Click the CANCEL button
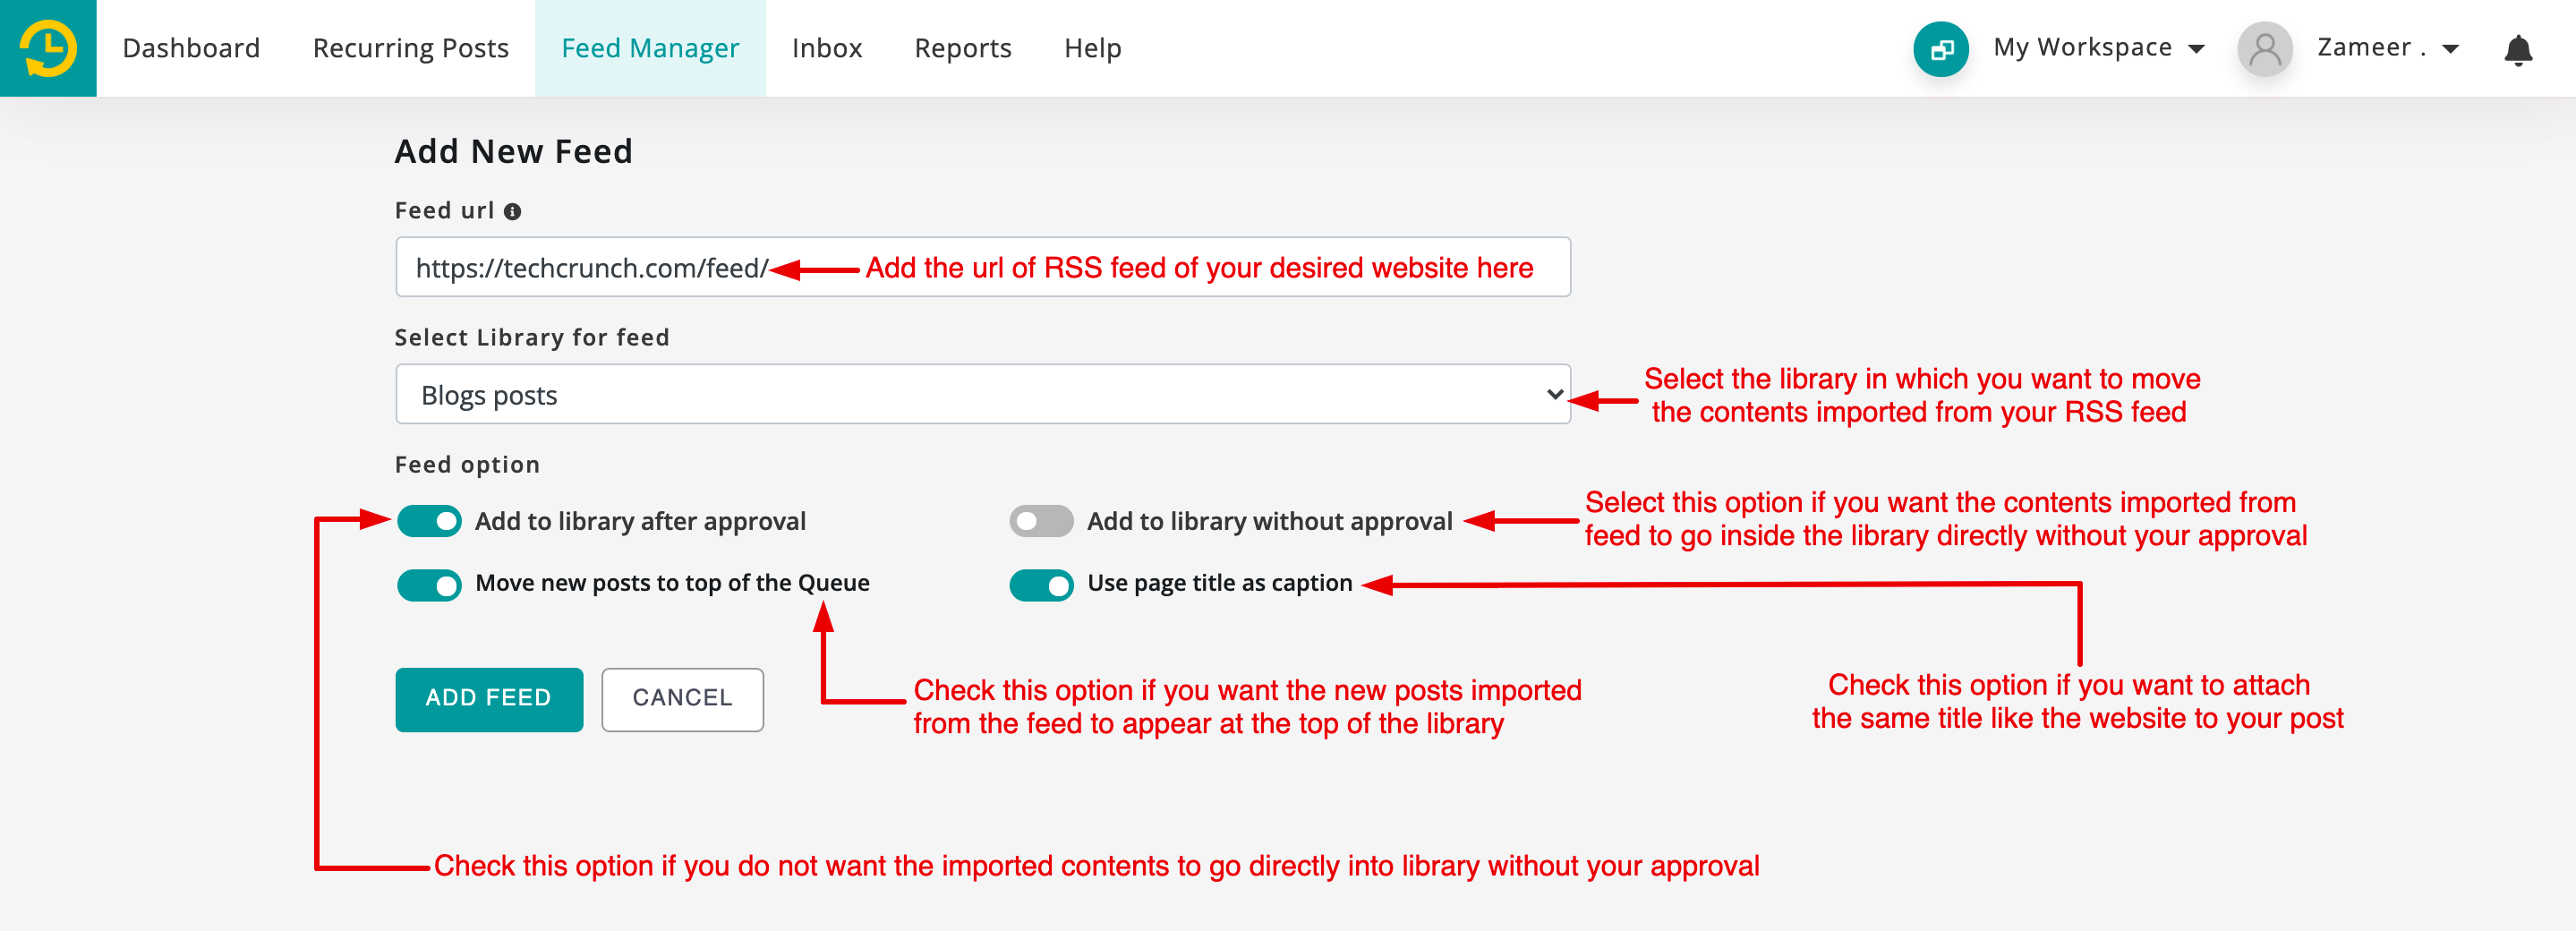Screen dimensions: 2576x931 coord(682,699)
